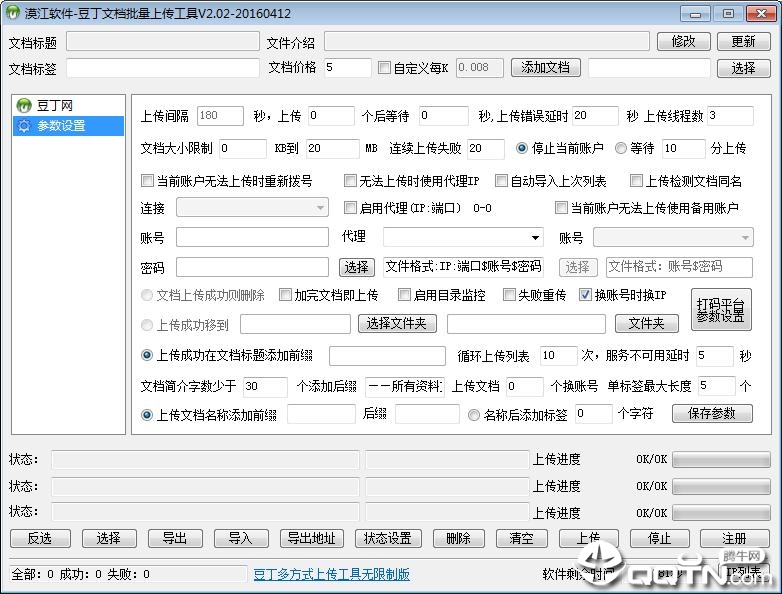Click the 文档价格 input field
This screenshot has height=594, width=782.
[x=348, y=67]
